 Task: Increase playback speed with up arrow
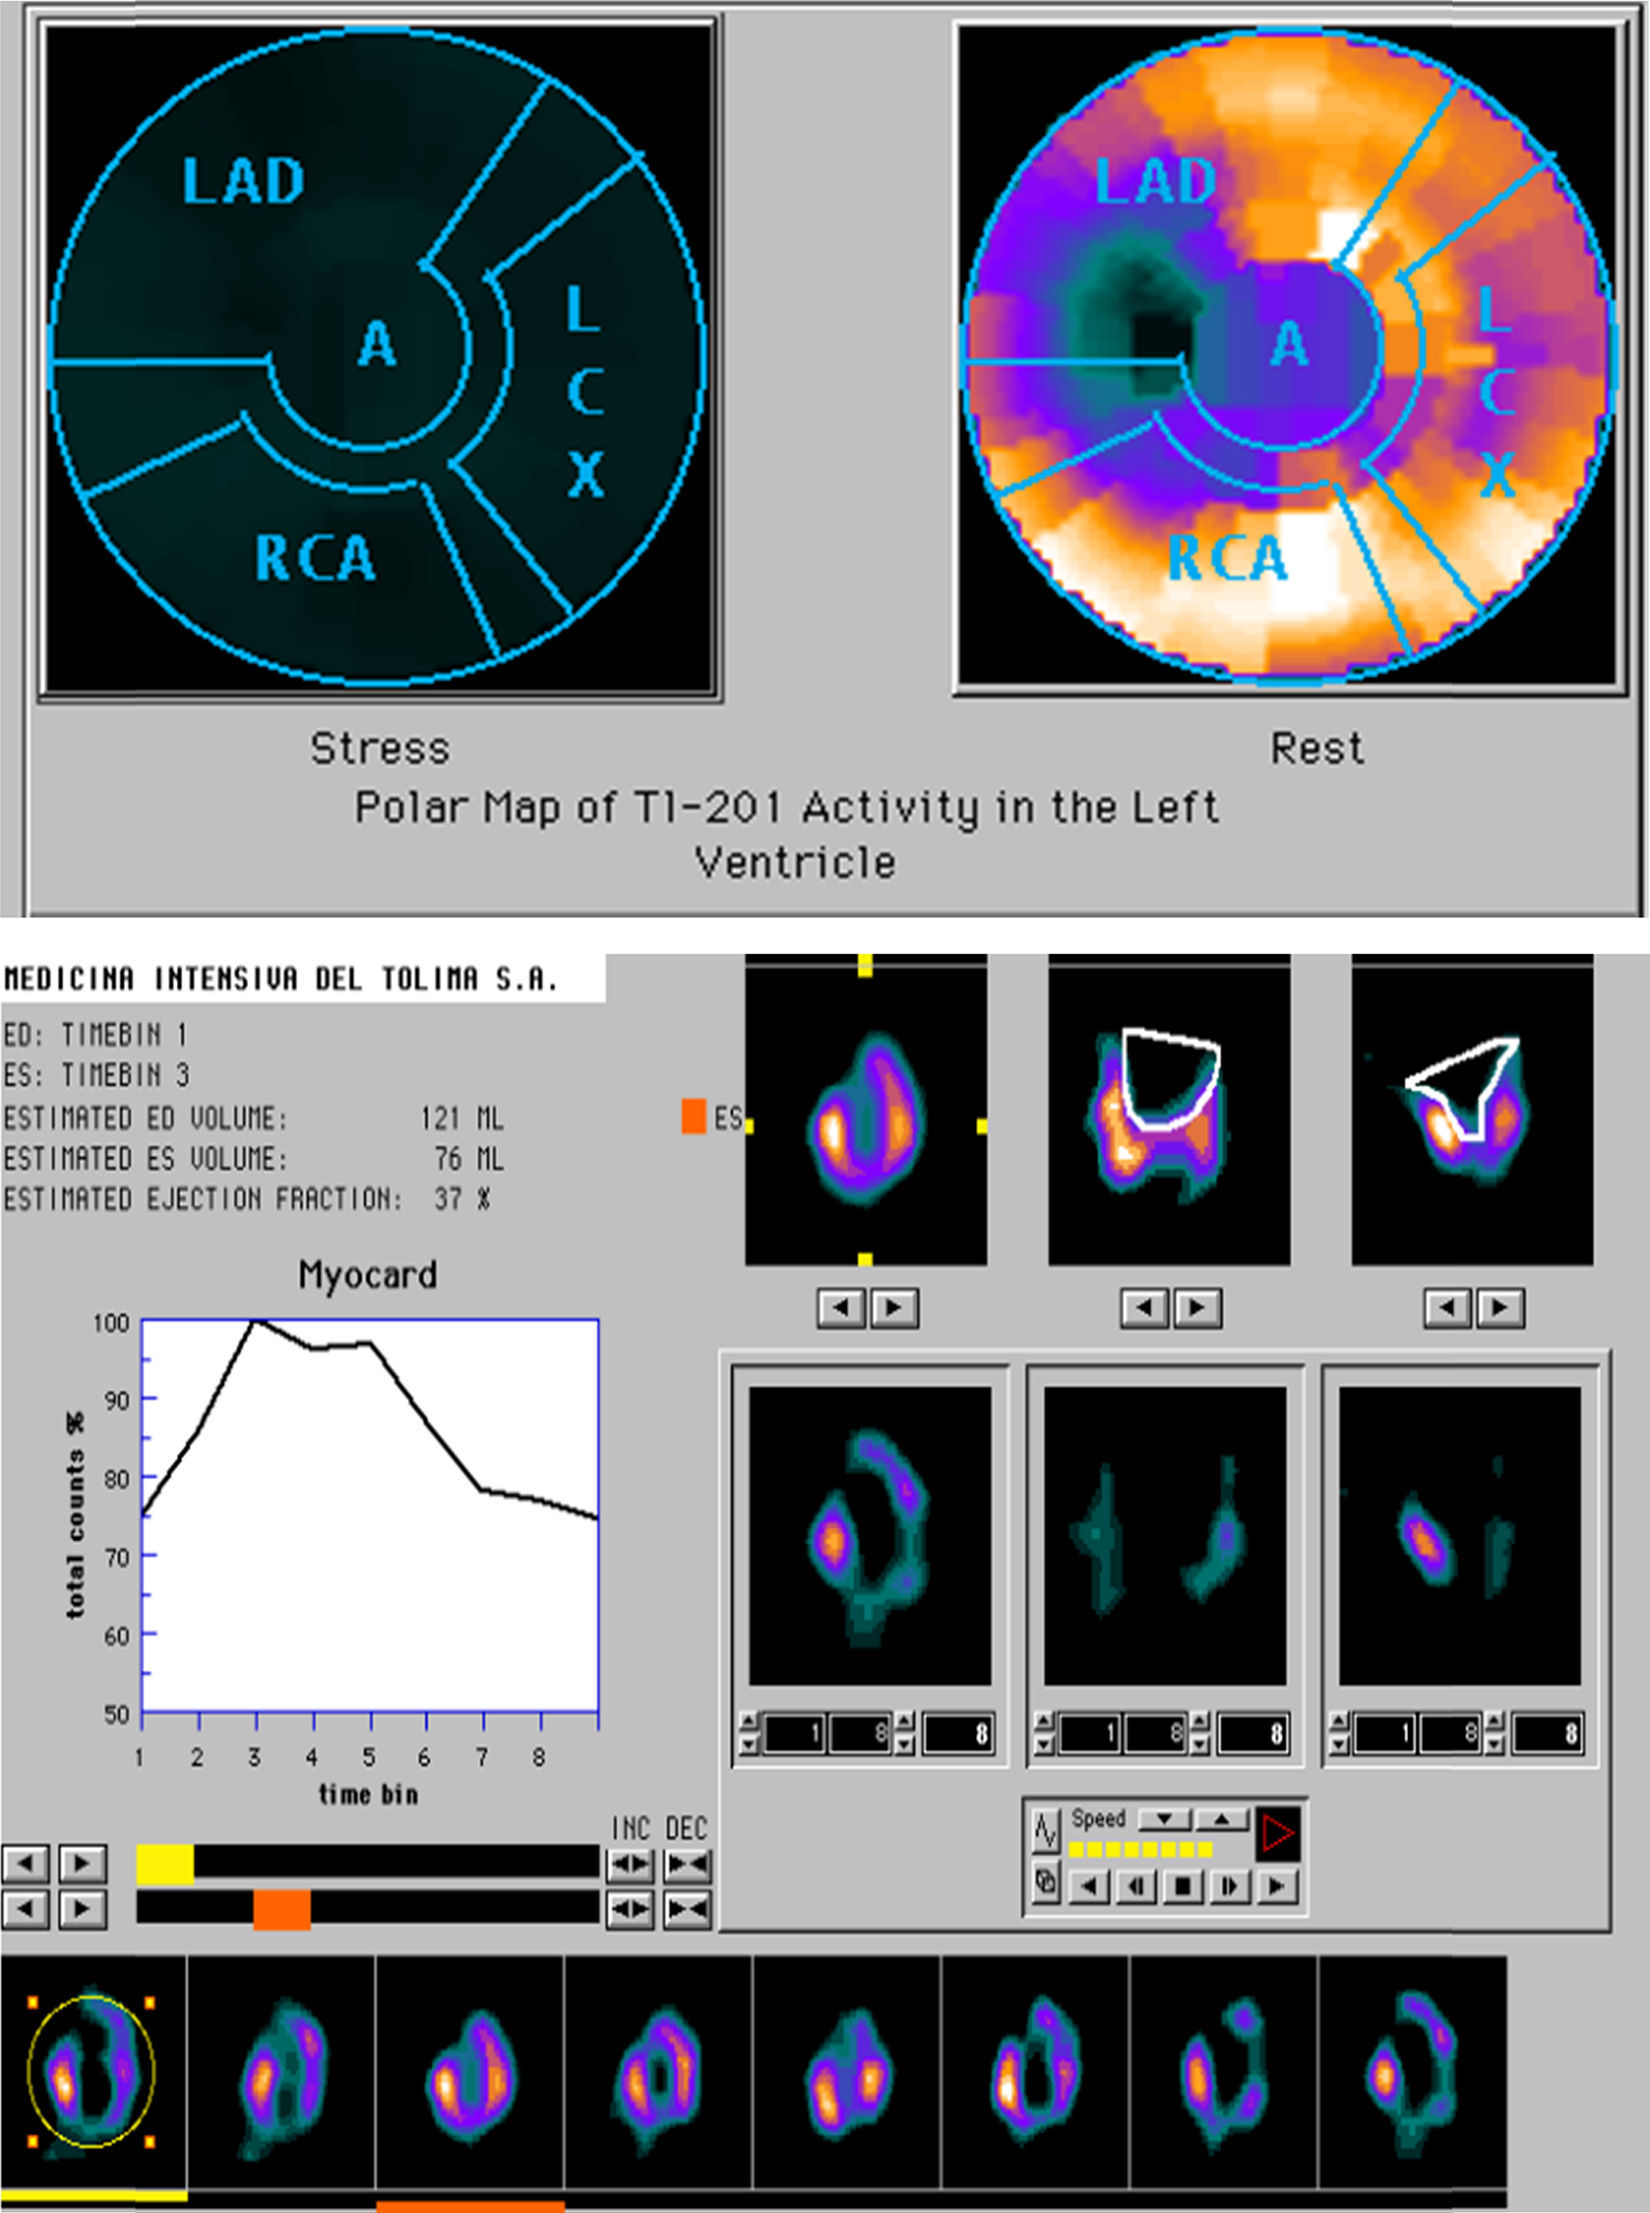(x=1222, y=1818)
